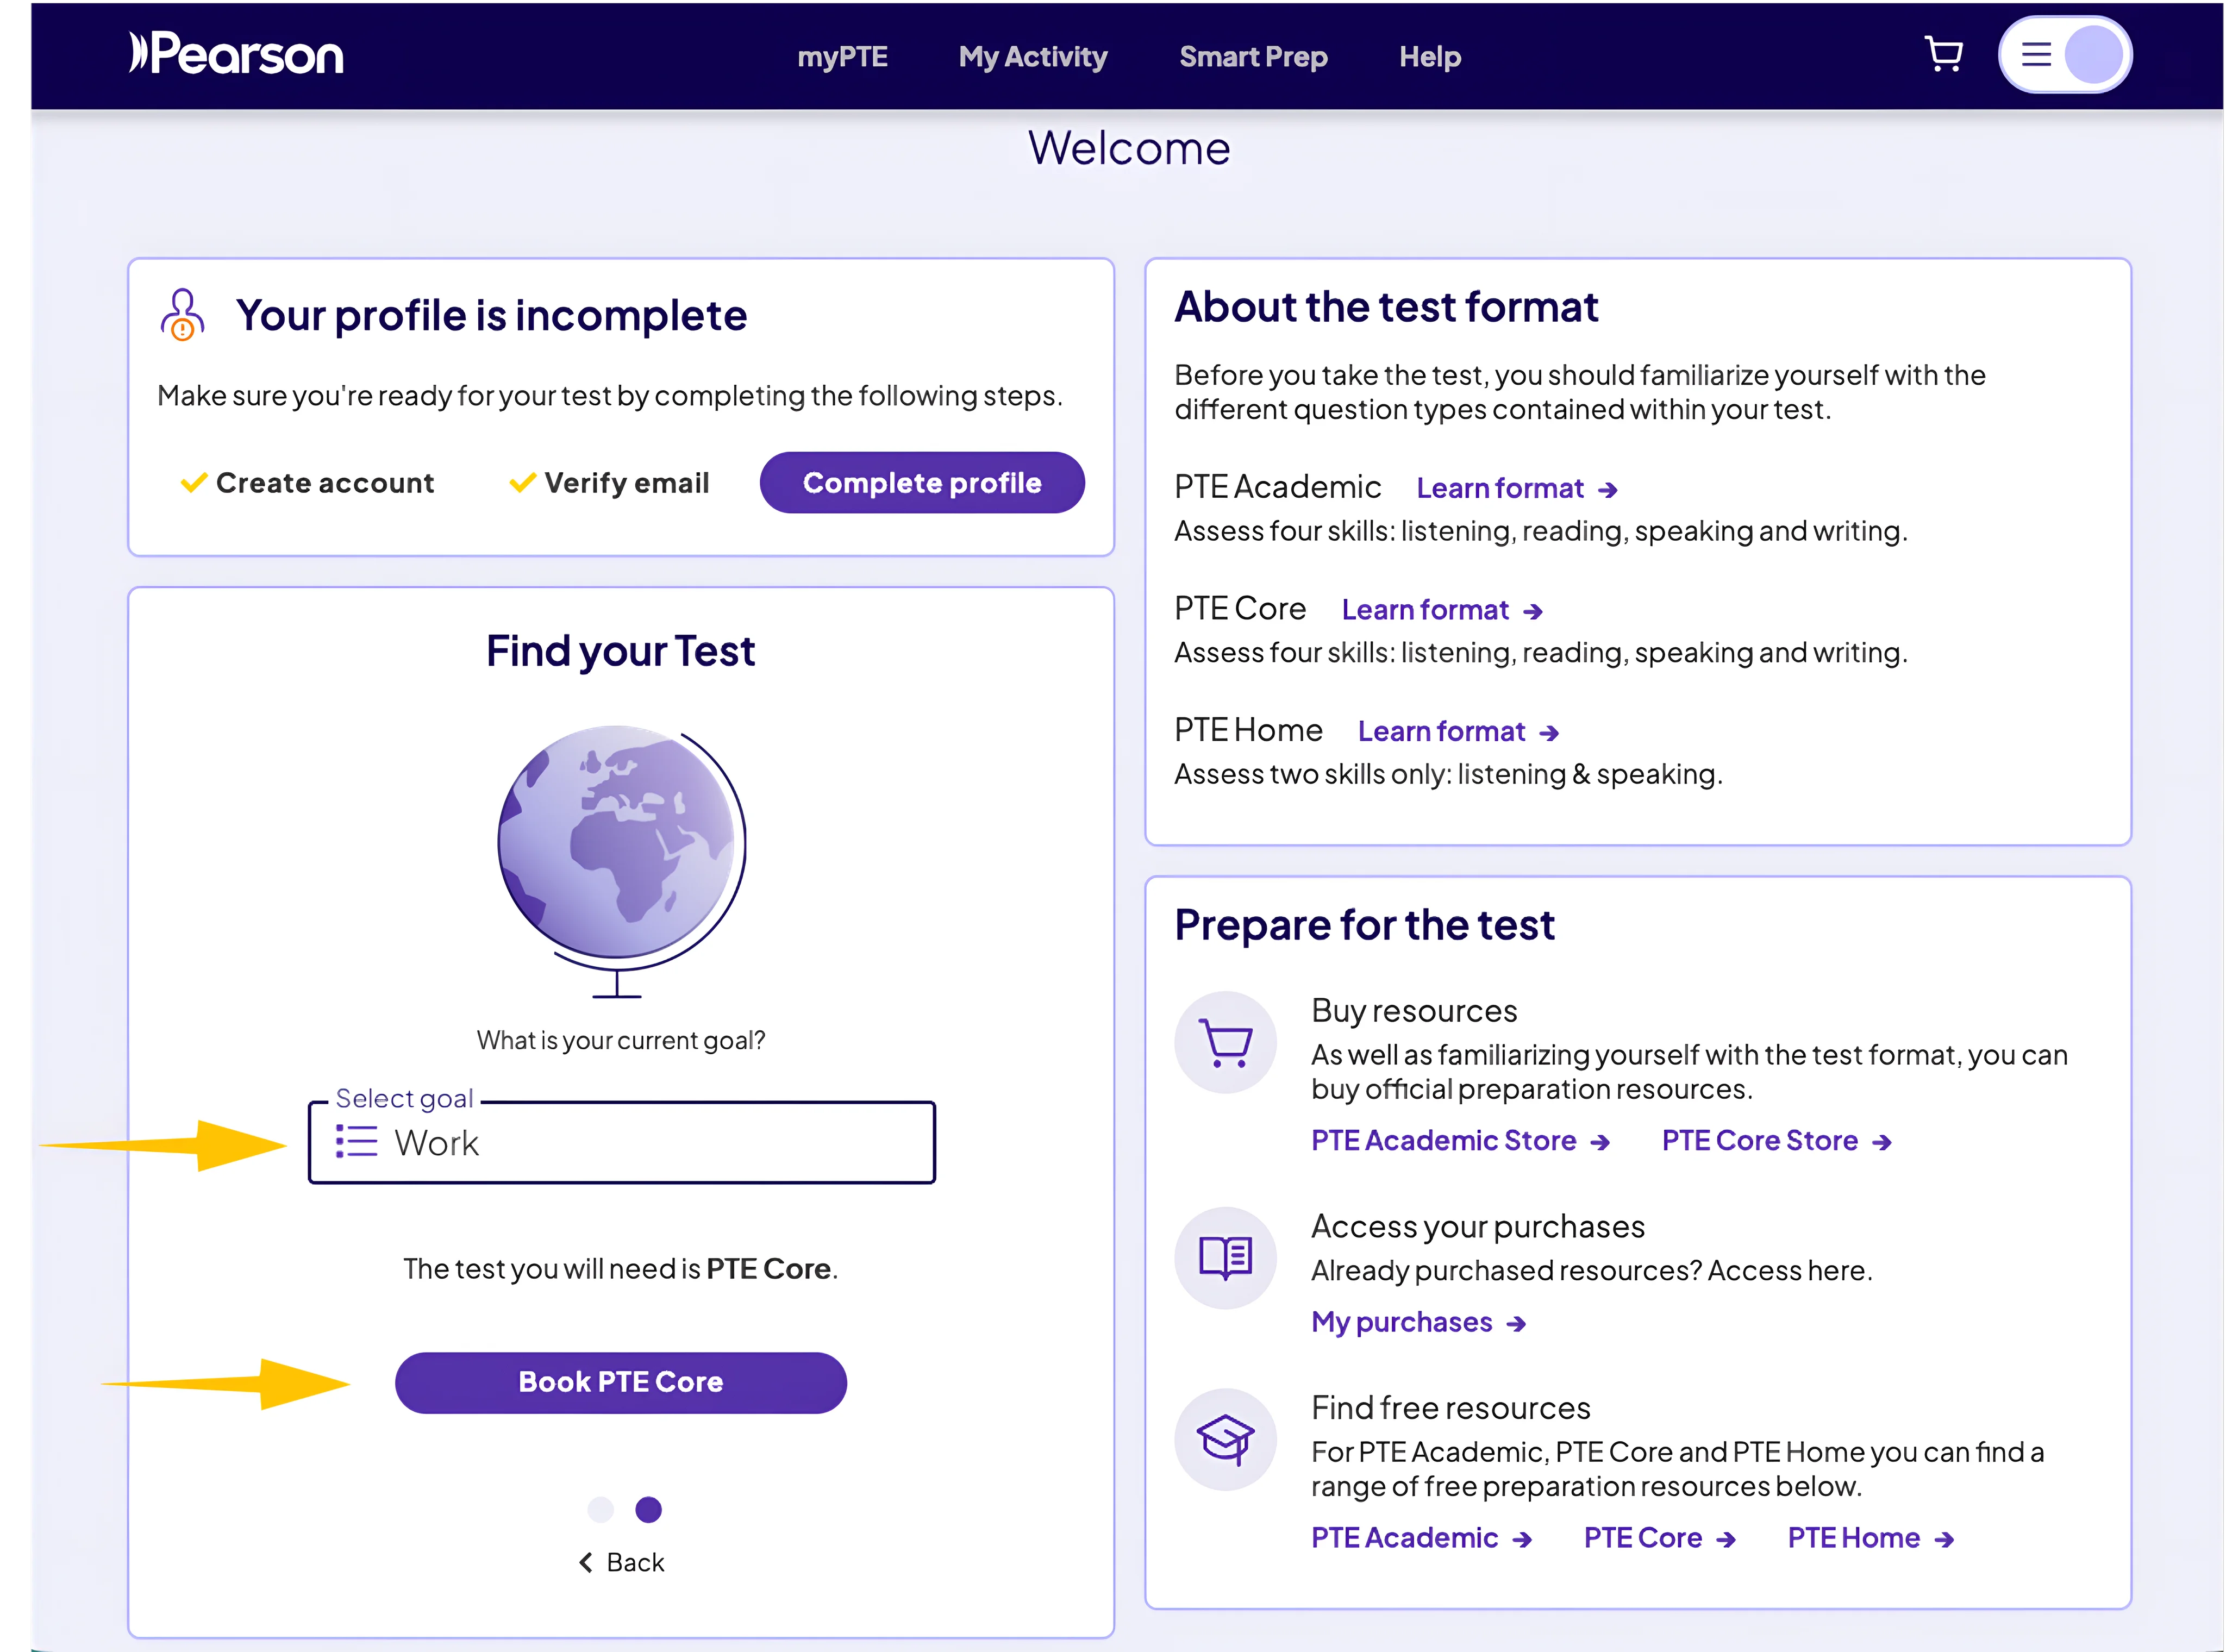Click arrow icon beside PTE Academic Store
This screenshot has width=2226, height=1652.
coord(1600,1142)
